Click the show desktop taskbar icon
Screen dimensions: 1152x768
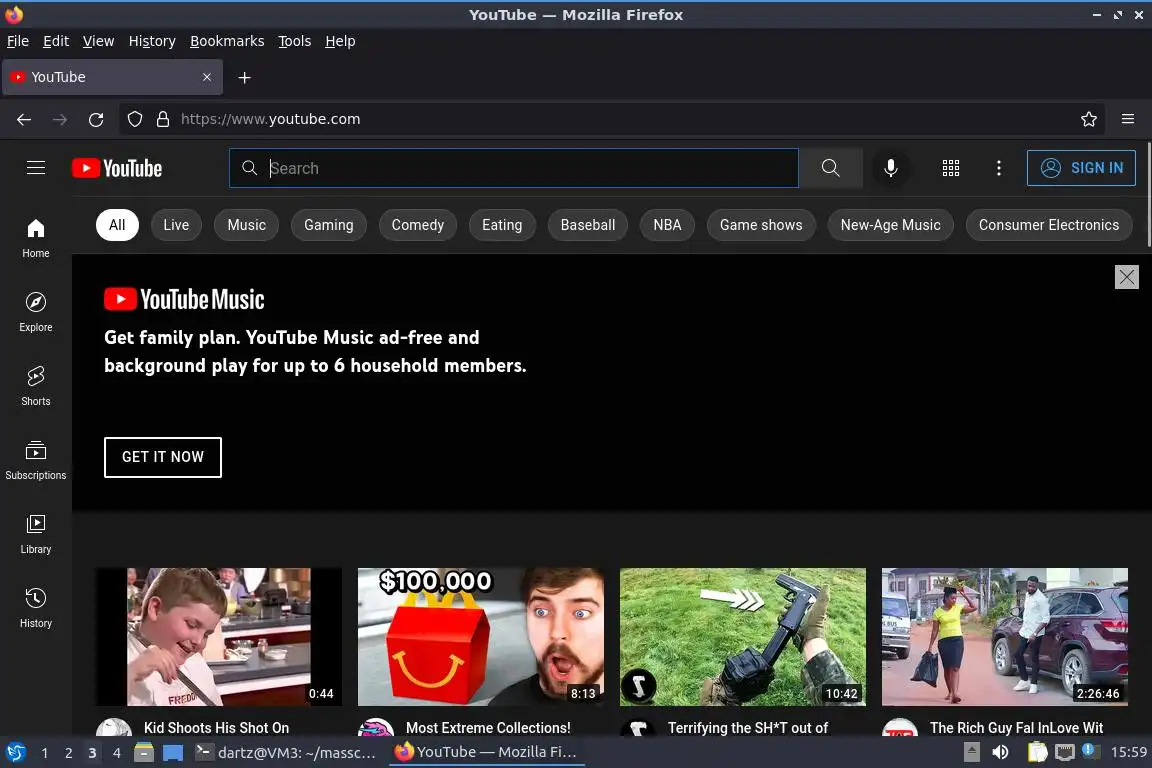click(x=173, y=753)
